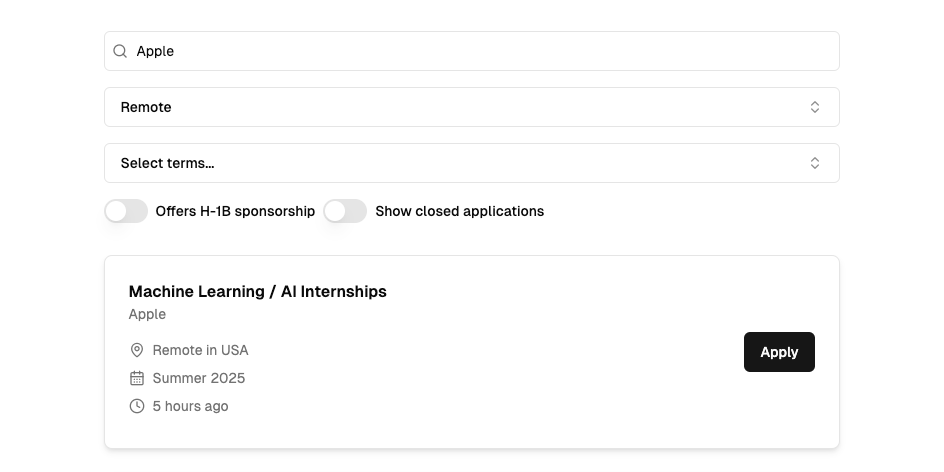Click the chevron icon in Select terms dropdown
The width and height of the screenshot is (944, 472).
815,163
